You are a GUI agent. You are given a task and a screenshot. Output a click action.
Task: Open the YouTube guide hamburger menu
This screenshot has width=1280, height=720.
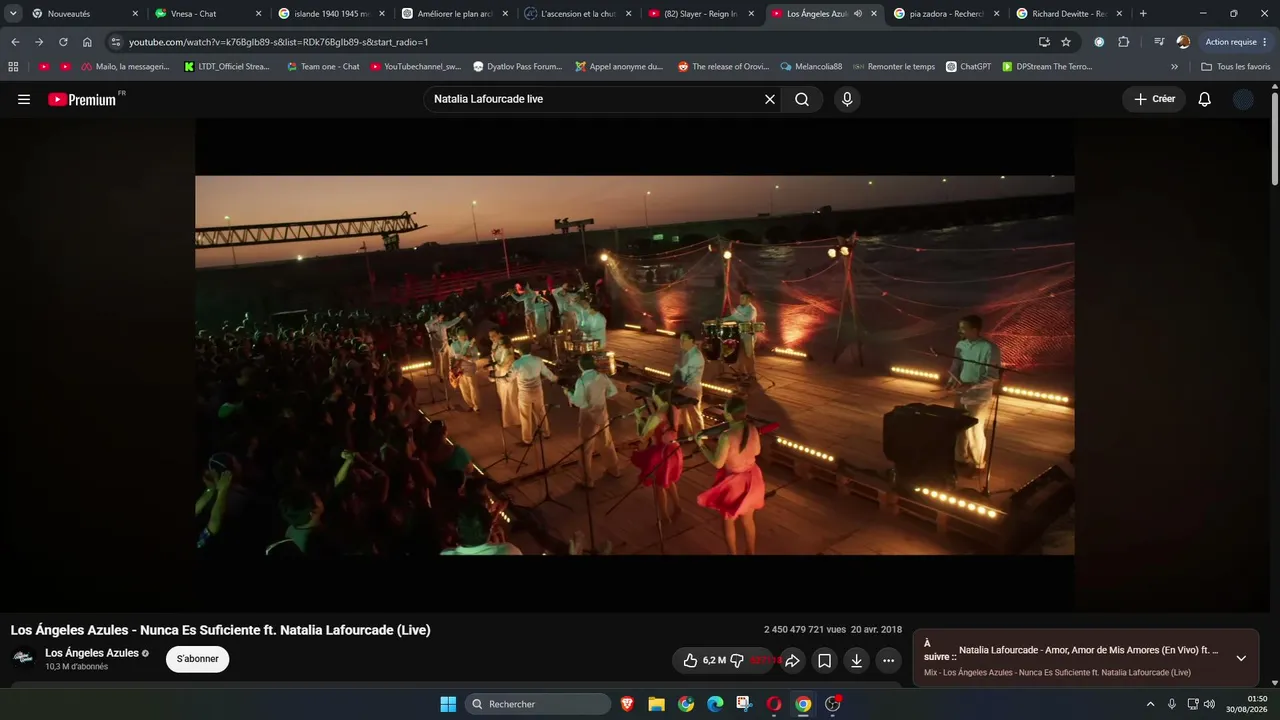pyautogui.click(x=24, y=99)
